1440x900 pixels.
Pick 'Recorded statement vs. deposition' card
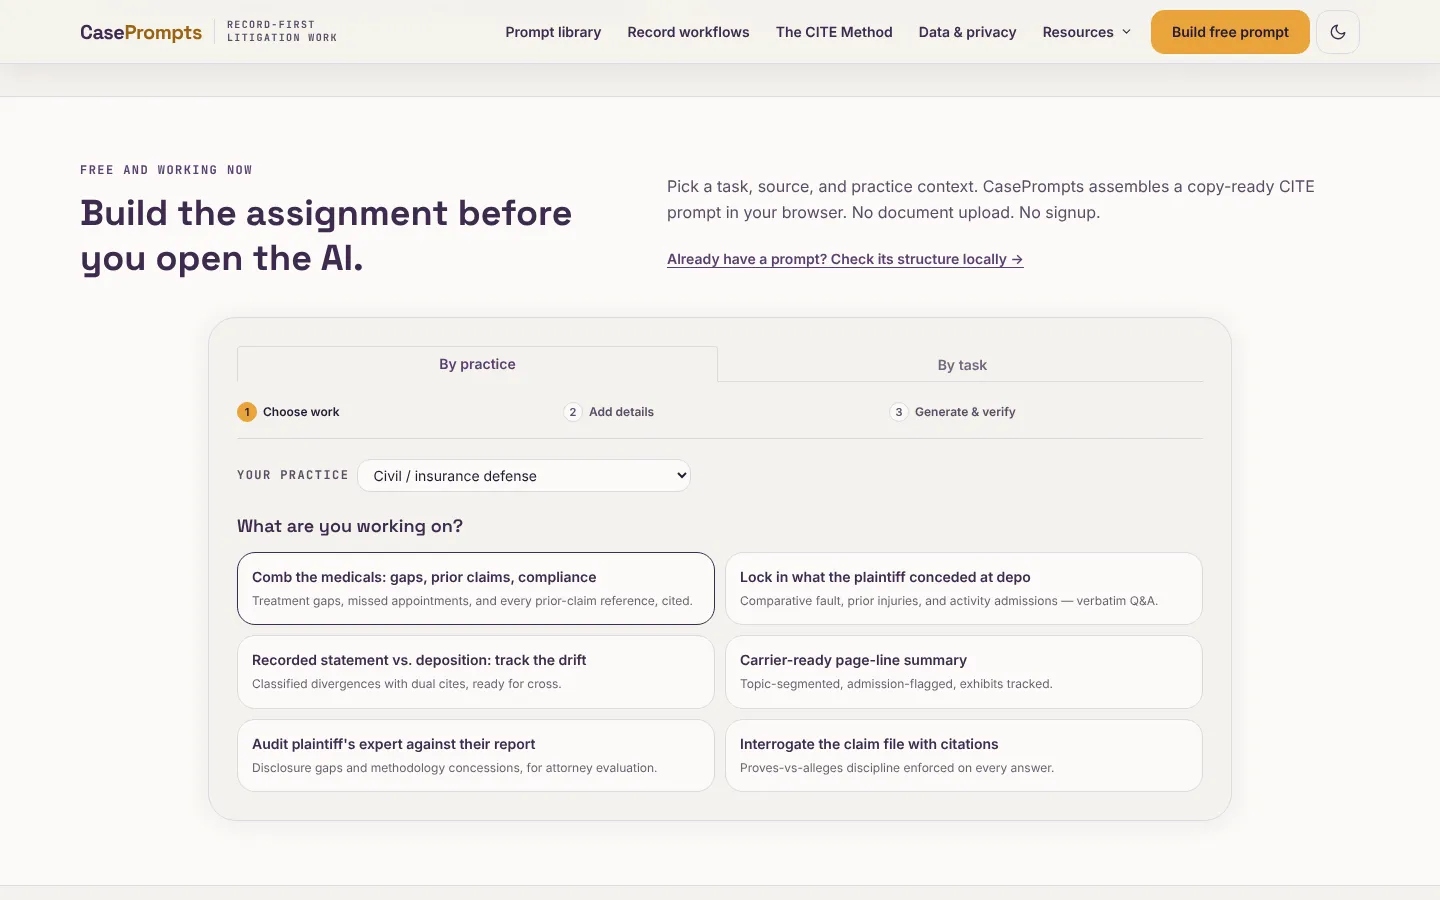tap(476, 672)
